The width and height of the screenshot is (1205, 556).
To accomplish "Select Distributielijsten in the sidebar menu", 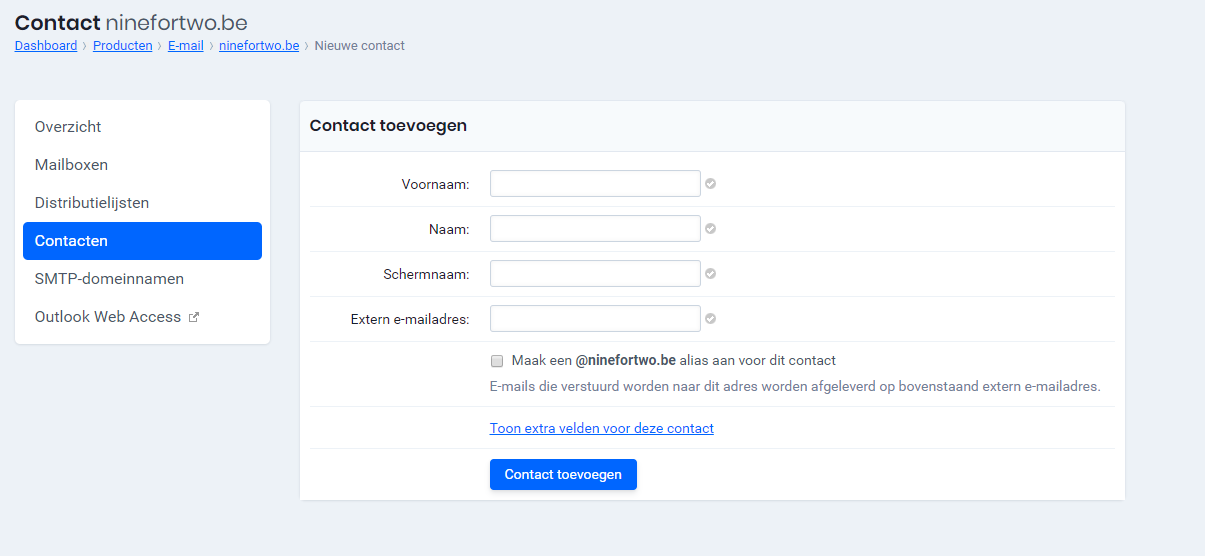I will [92, 203].
